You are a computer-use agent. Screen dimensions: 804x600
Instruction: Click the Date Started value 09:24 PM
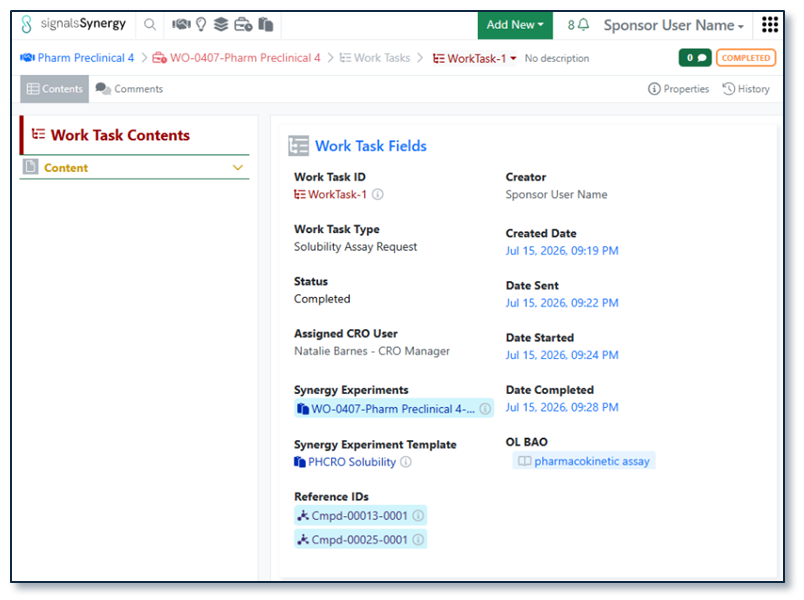(562, 355)
